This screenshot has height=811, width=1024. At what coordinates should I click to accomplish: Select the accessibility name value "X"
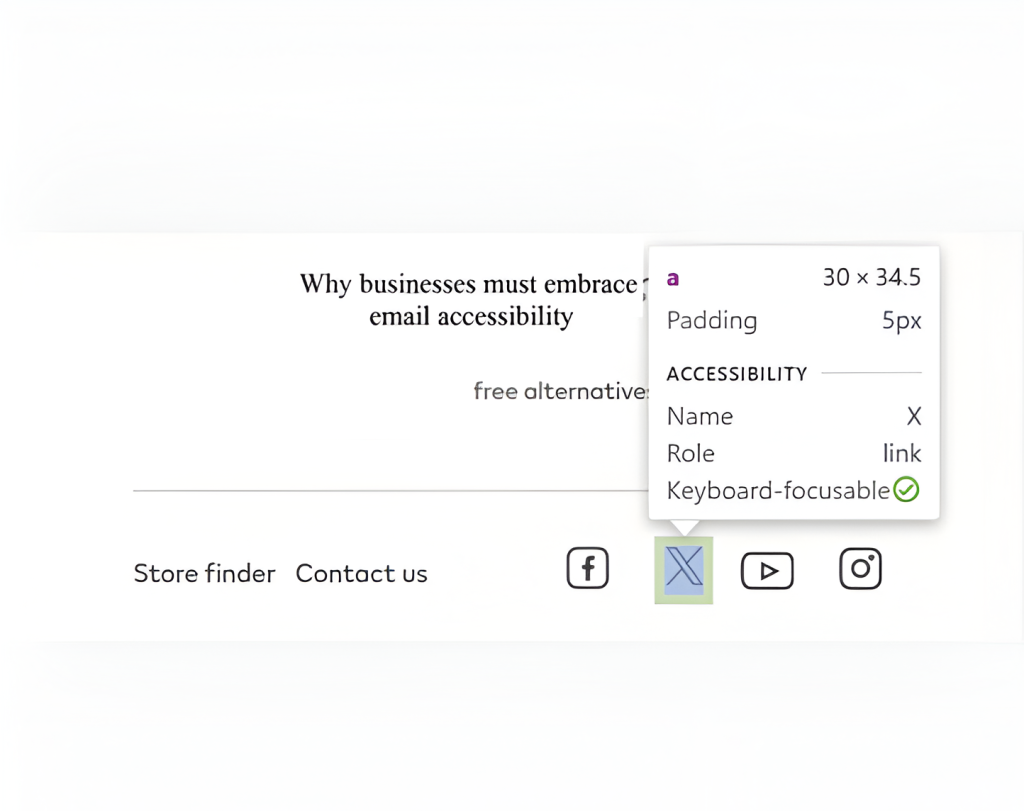coord(913,416)
